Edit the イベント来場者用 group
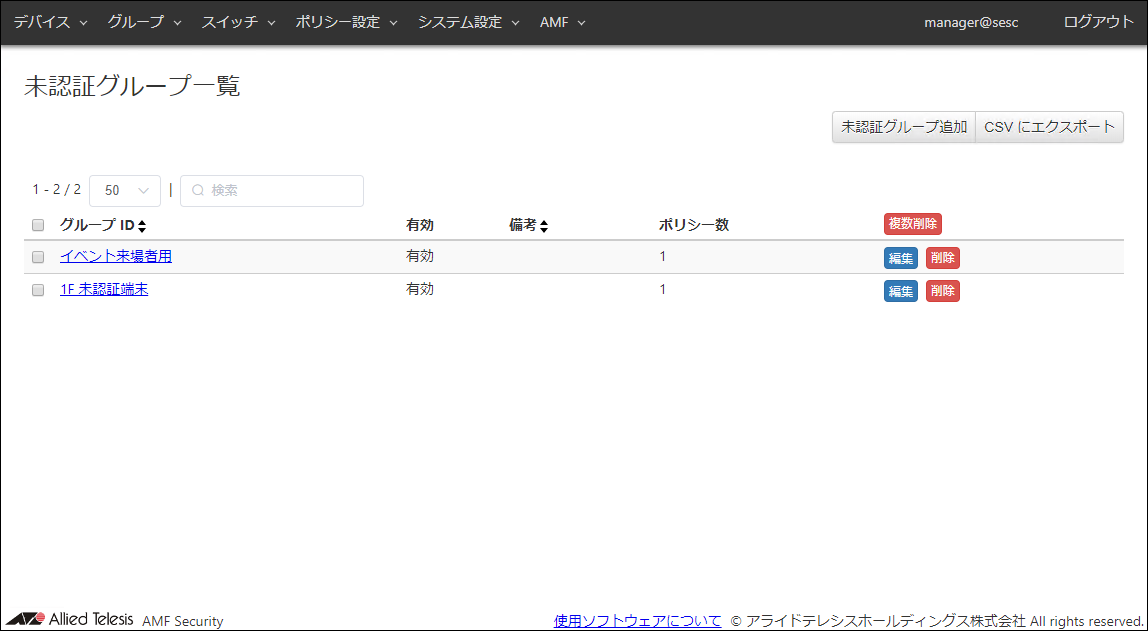Image resolution: width=1148 pixels, height=631 pixels. coord(900,258)
